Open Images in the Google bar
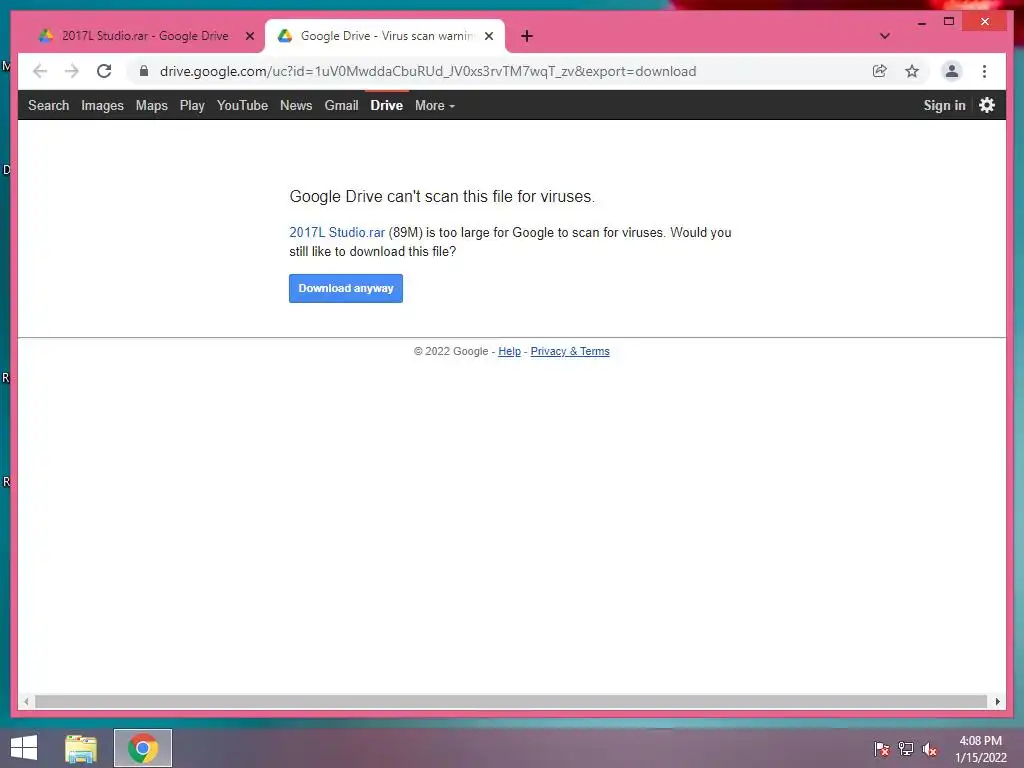1024x768 pixels. coord(102,105)
